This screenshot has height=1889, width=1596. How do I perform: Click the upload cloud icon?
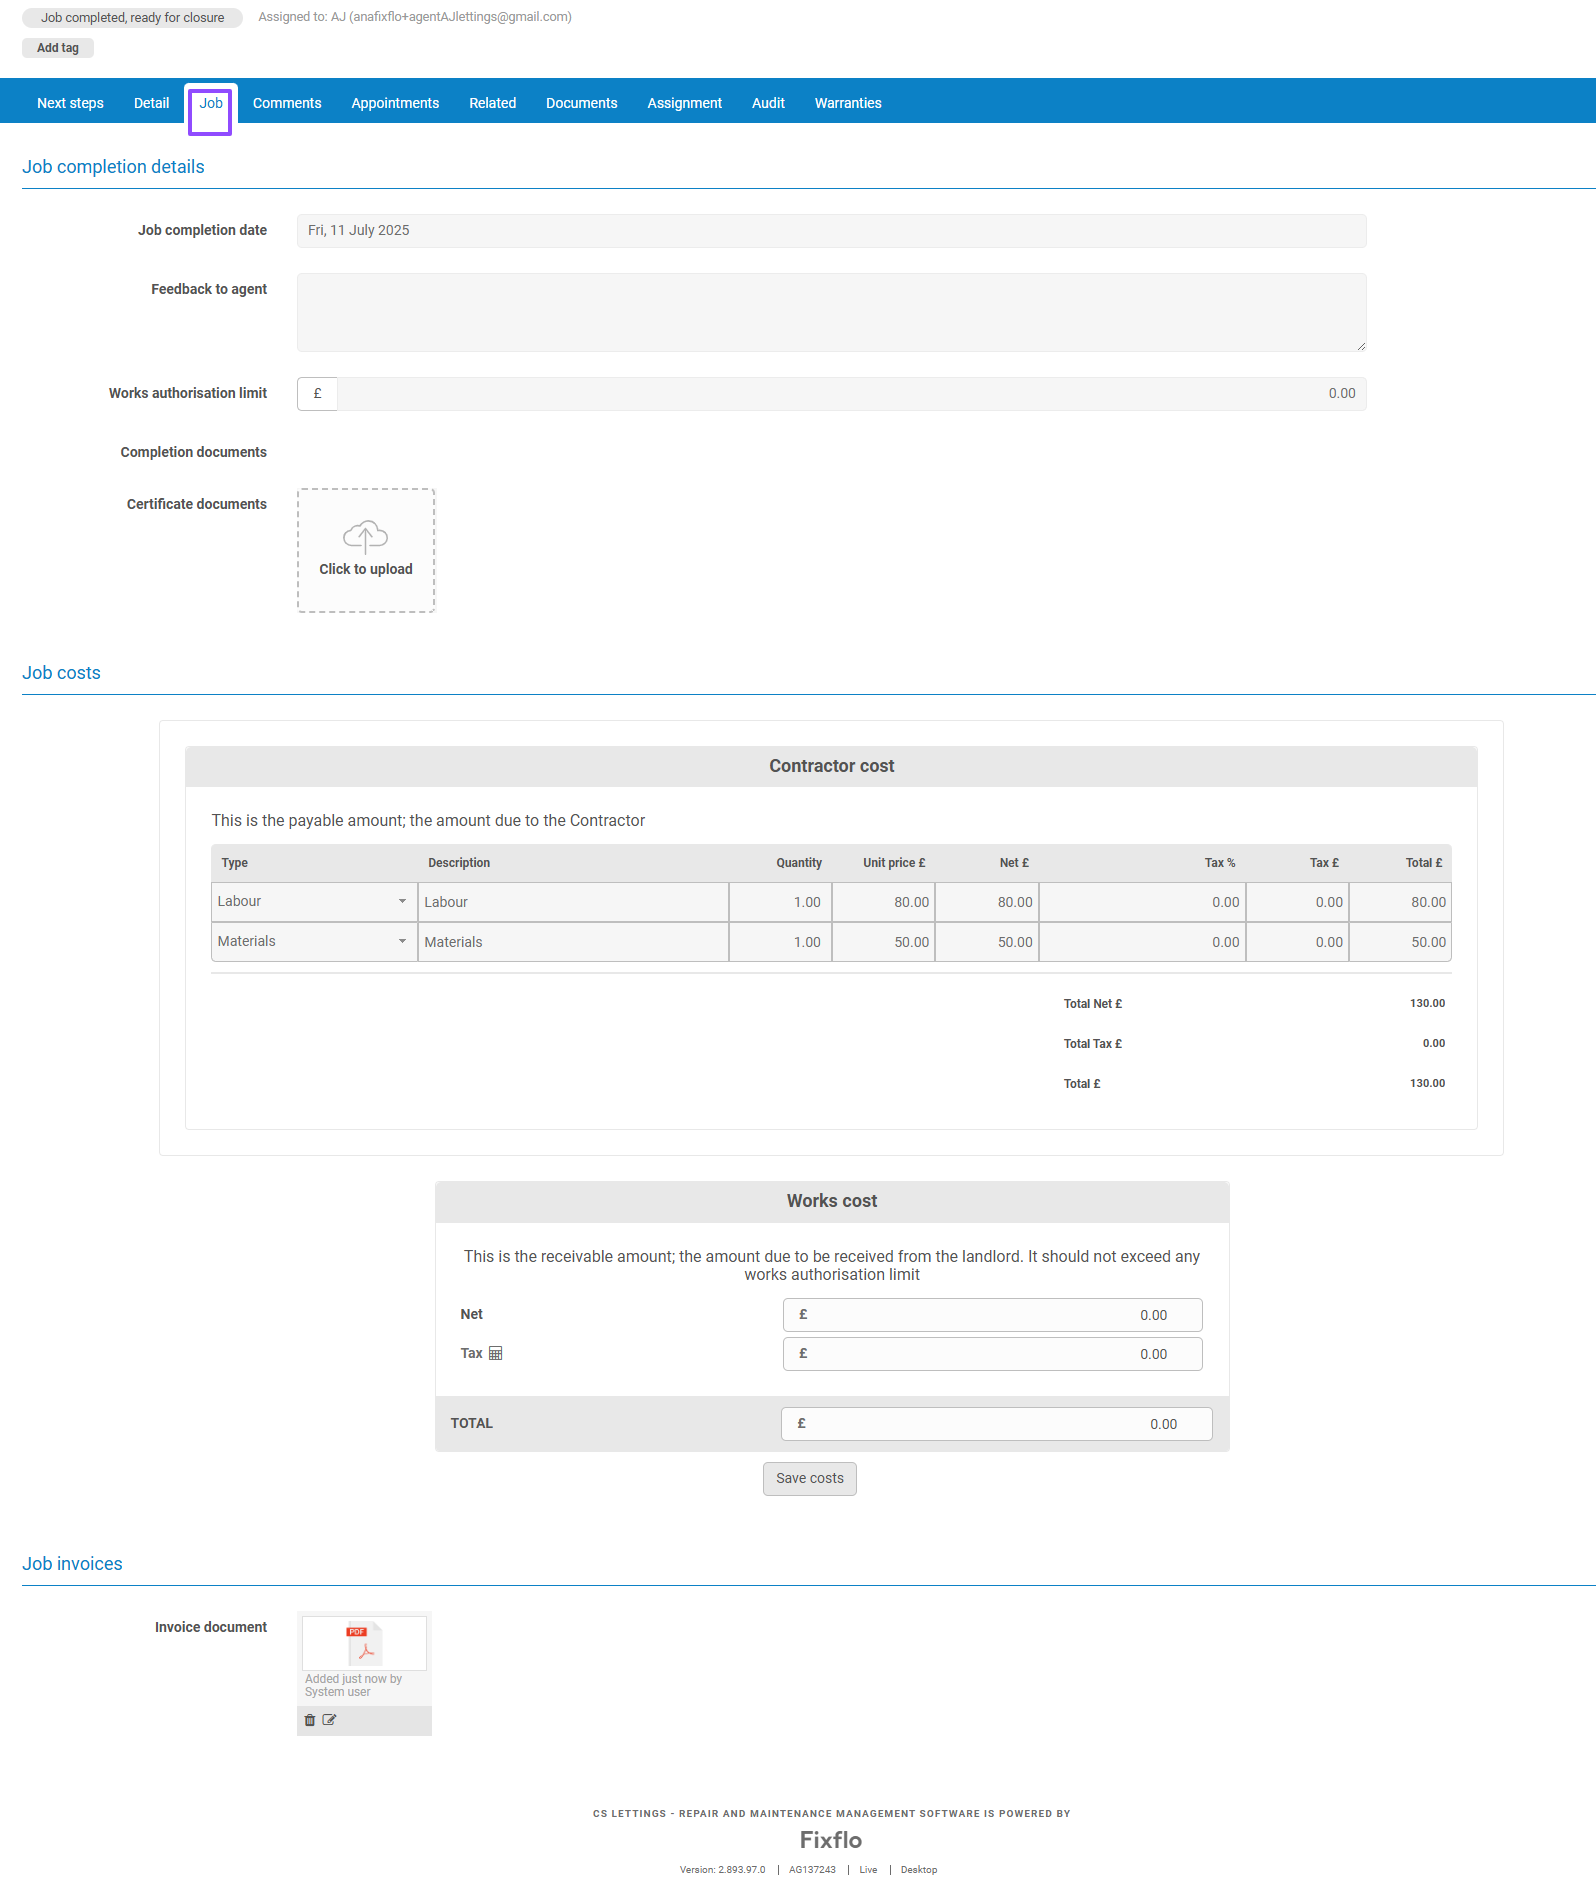pos(365,537)
